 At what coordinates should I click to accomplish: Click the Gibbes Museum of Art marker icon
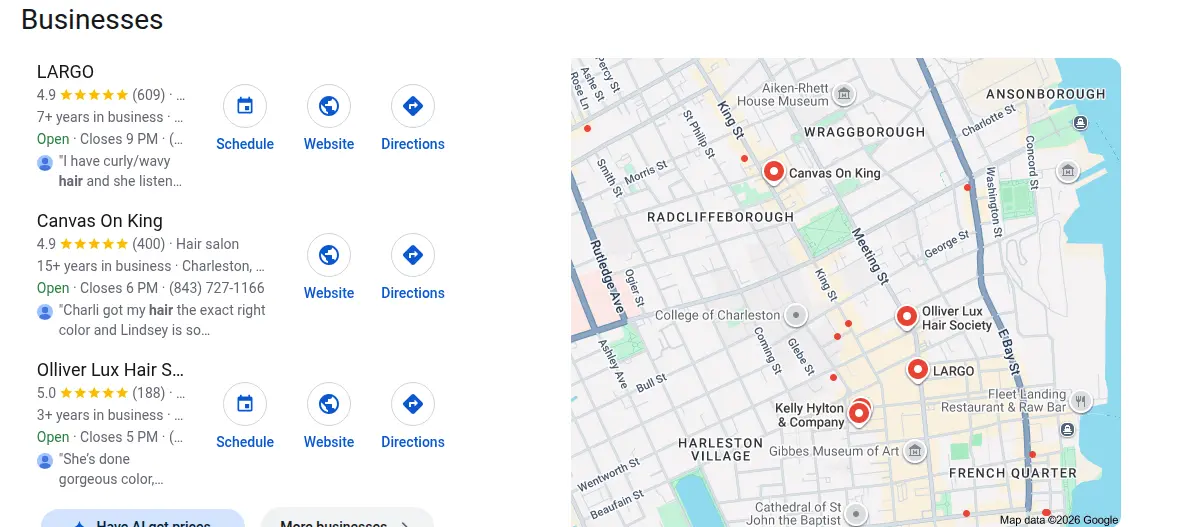914,451
